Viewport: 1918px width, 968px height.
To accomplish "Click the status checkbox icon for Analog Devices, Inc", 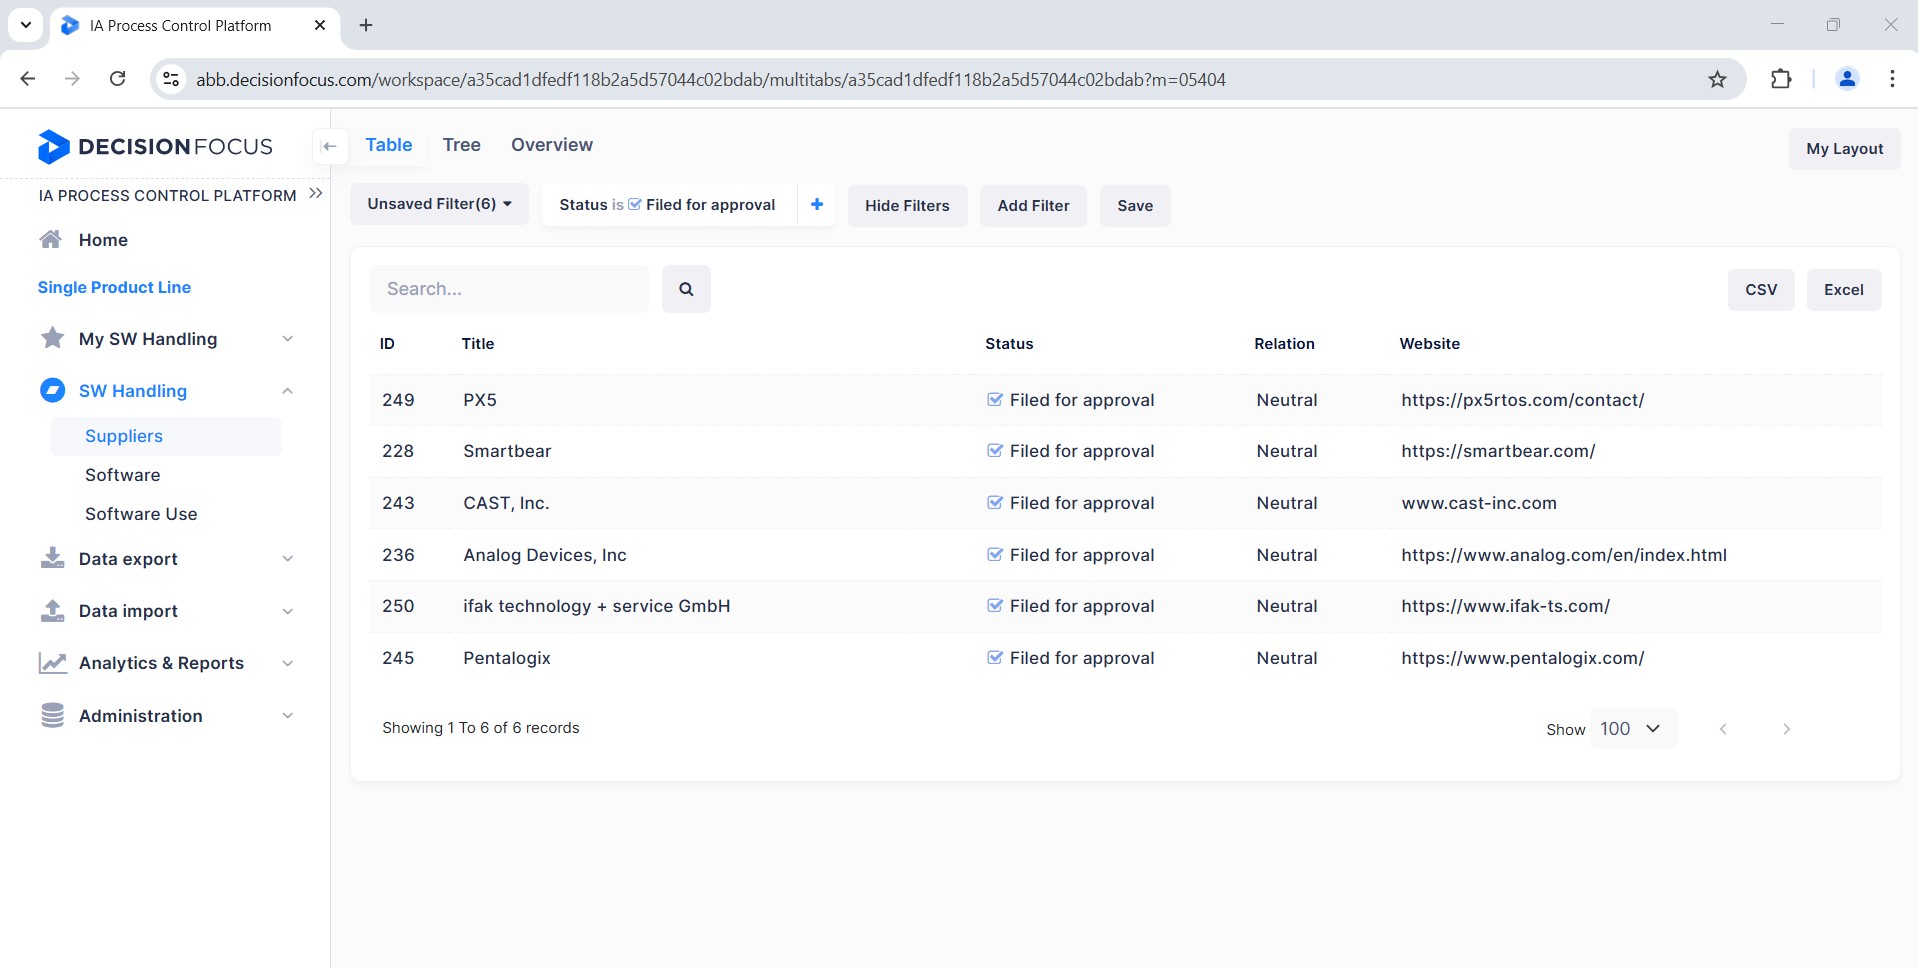I will (x=995, y=554).
